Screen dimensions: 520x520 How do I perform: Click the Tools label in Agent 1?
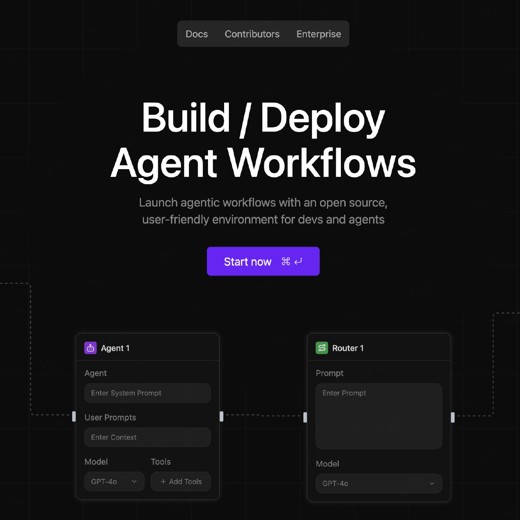coord(161,462)
